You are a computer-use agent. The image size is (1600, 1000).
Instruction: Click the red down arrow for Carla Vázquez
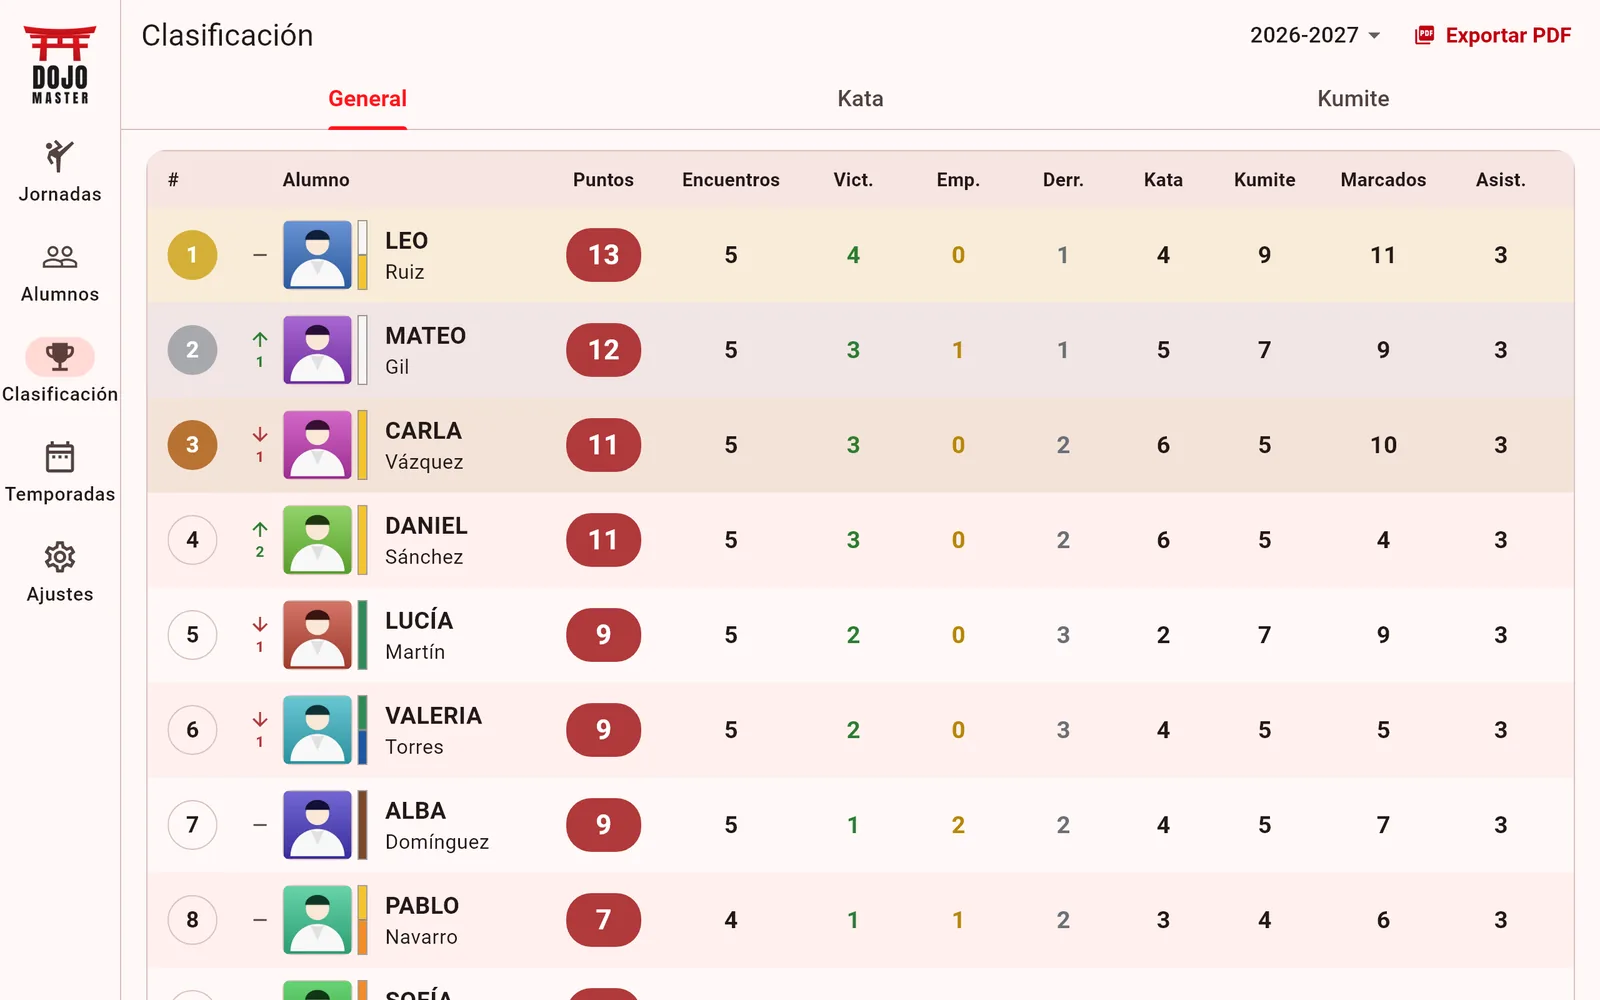point(260,434)
